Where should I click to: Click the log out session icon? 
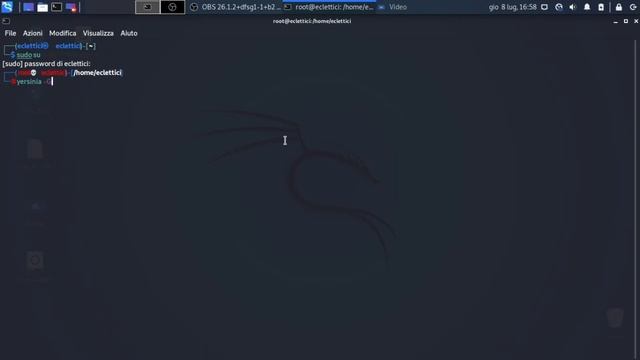(x=633, y=7)
